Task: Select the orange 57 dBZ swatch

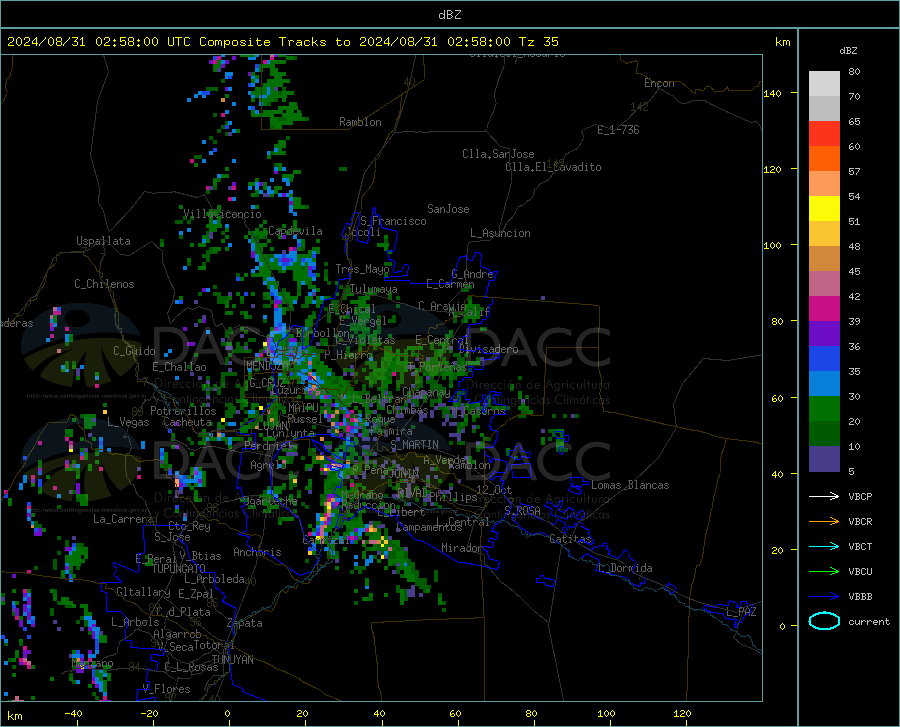Action: (x=824, y=159)
